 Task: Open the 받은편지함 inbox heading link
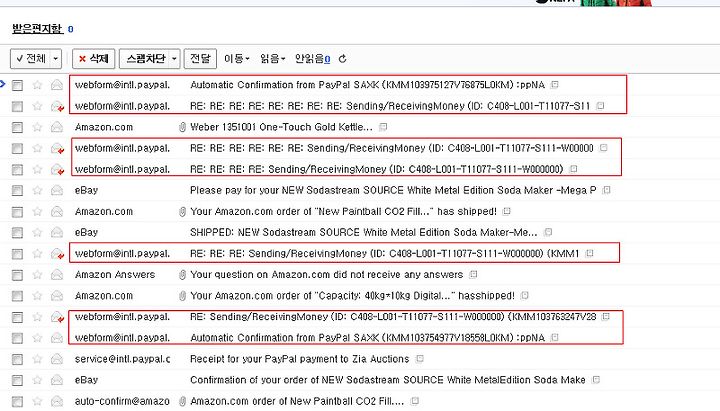pos(37,28)
